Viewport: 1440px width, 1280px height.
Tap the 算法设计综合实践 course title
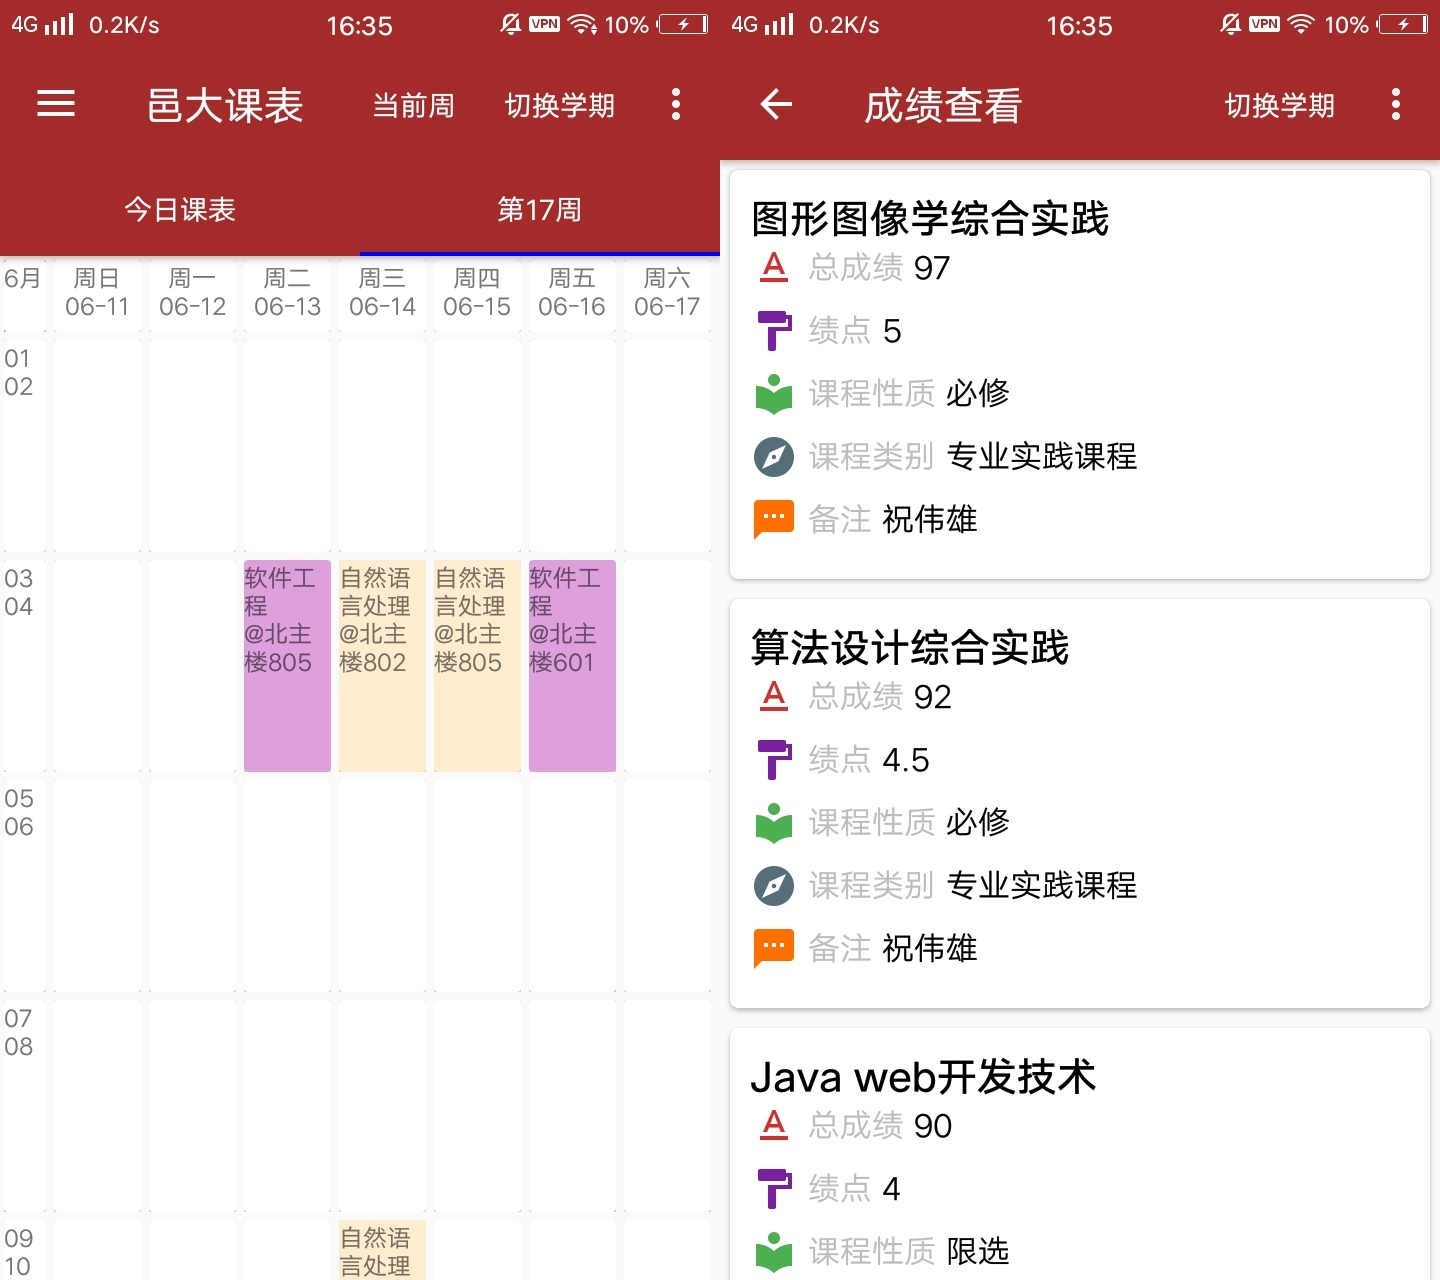coord(910,647)
